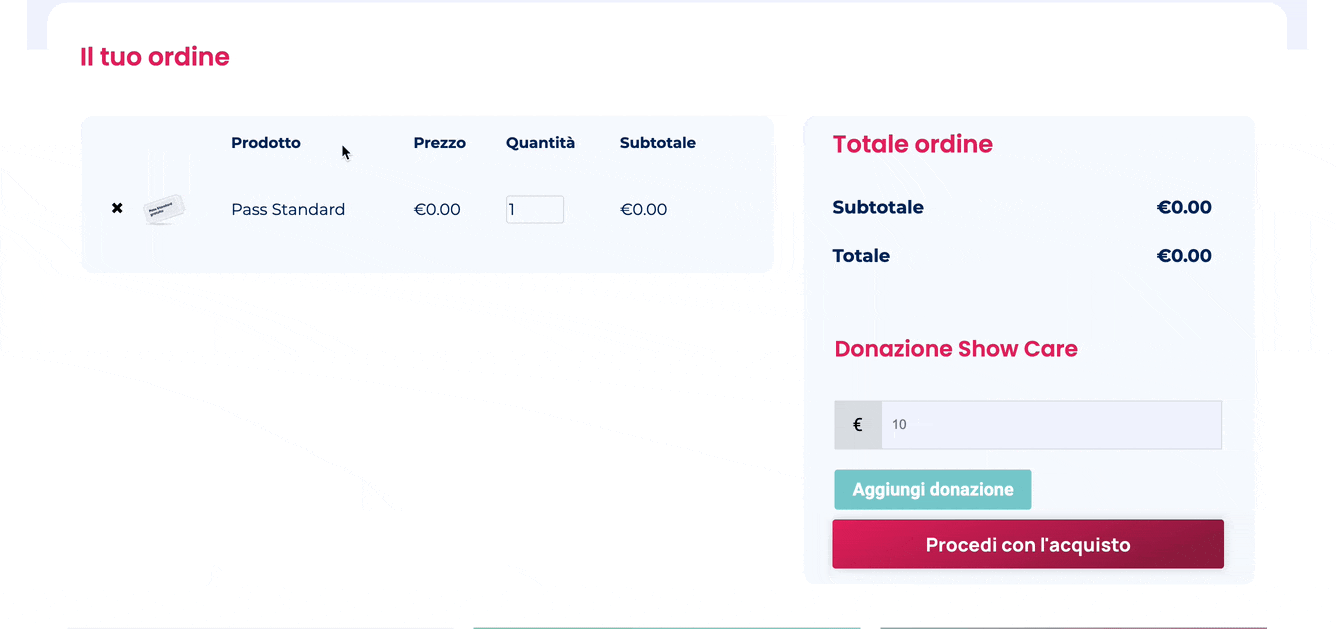Click the €0.00 value beside Totale
This screenshot has height=629, width=1336.
(x=1184, y=256)
